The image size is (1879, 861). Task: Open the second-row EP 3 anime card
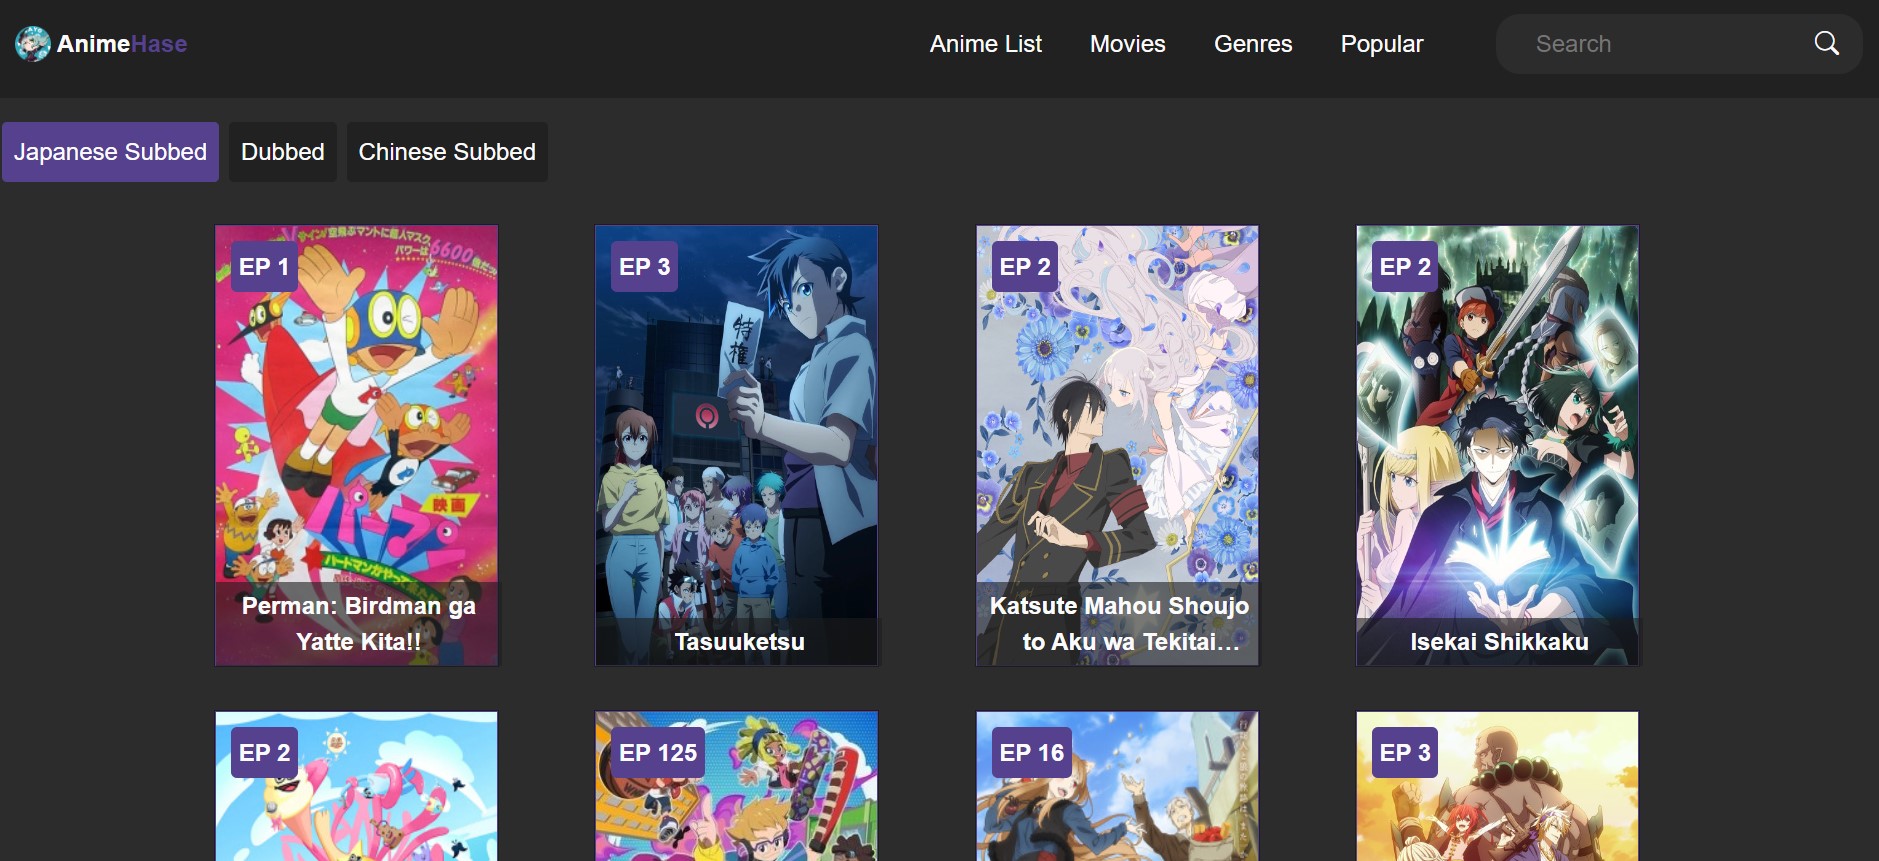1497,786
